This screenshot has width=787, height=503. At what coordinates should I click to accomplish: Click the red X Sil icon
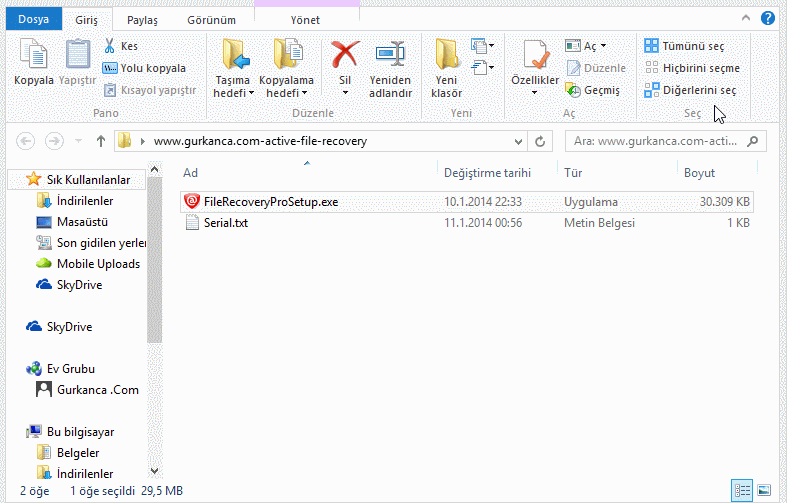345,54
